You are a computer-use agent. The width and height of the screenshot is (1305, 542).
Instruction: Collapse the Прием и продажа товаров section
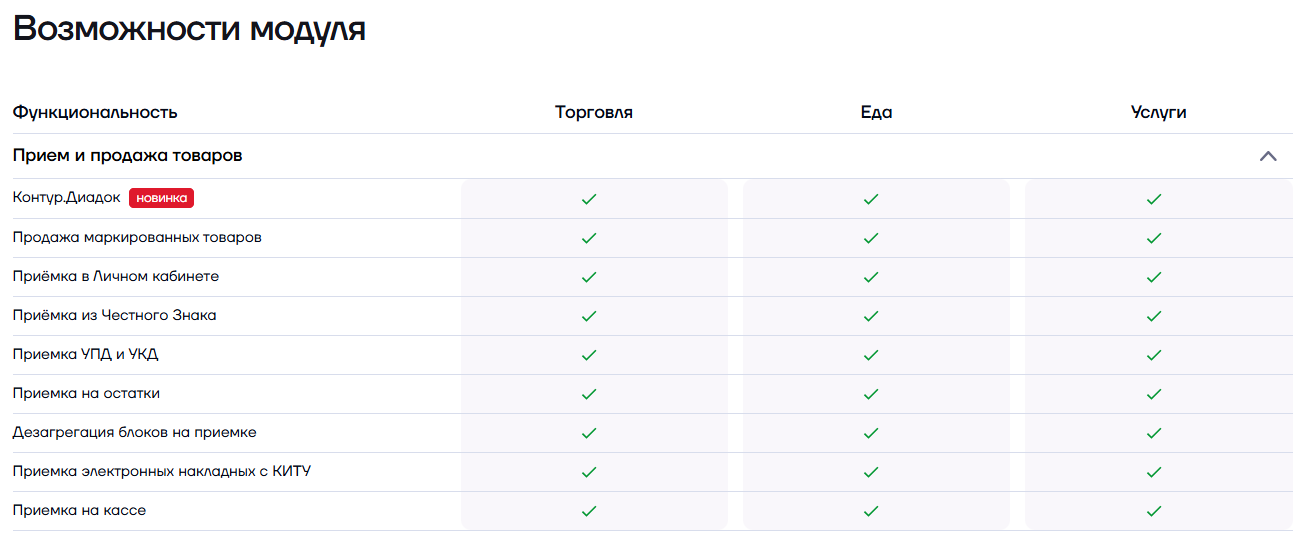coord(1268,156)
